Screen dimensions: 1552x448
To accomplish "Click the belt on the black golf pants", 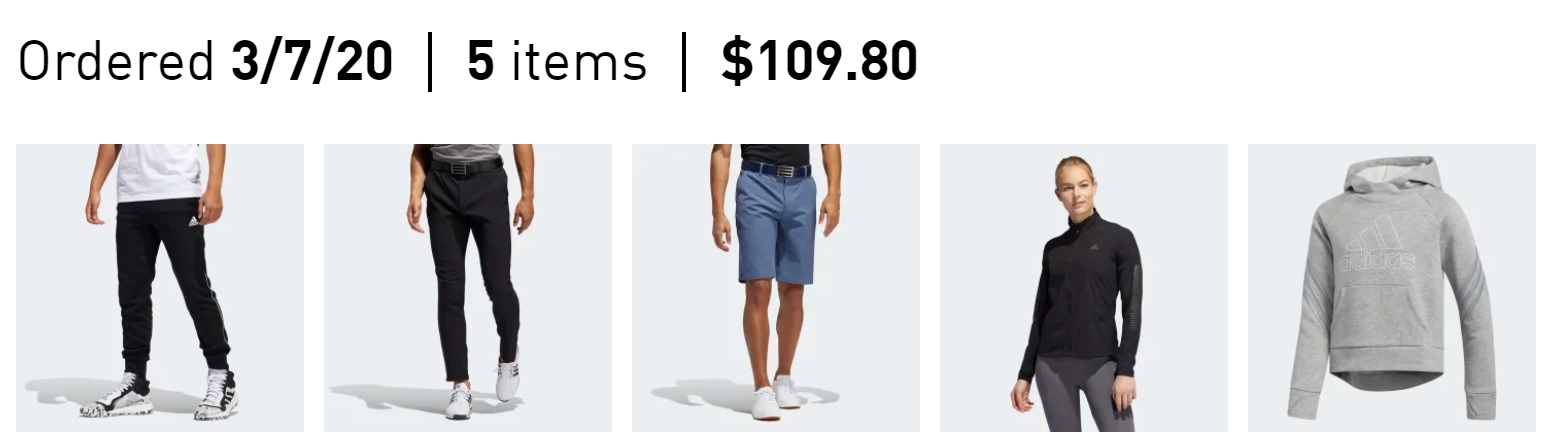I will coord(465,165).
